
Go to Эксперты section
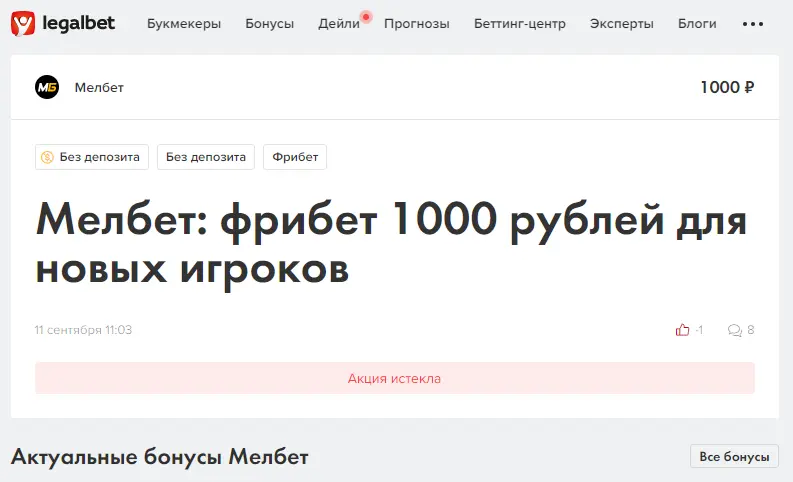tap(622, 24)
